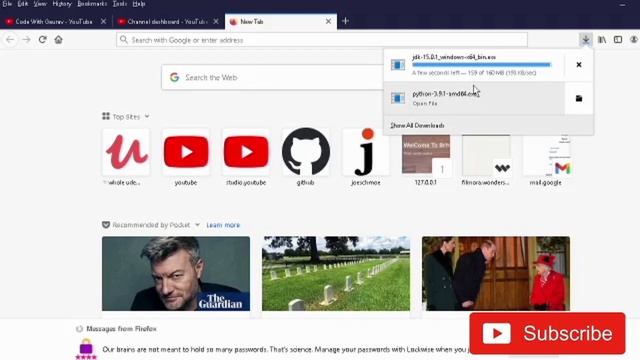Click the jdk-15.0.1 file type icon
This screenshot has height=360, width=640.
tap(398, 64)
